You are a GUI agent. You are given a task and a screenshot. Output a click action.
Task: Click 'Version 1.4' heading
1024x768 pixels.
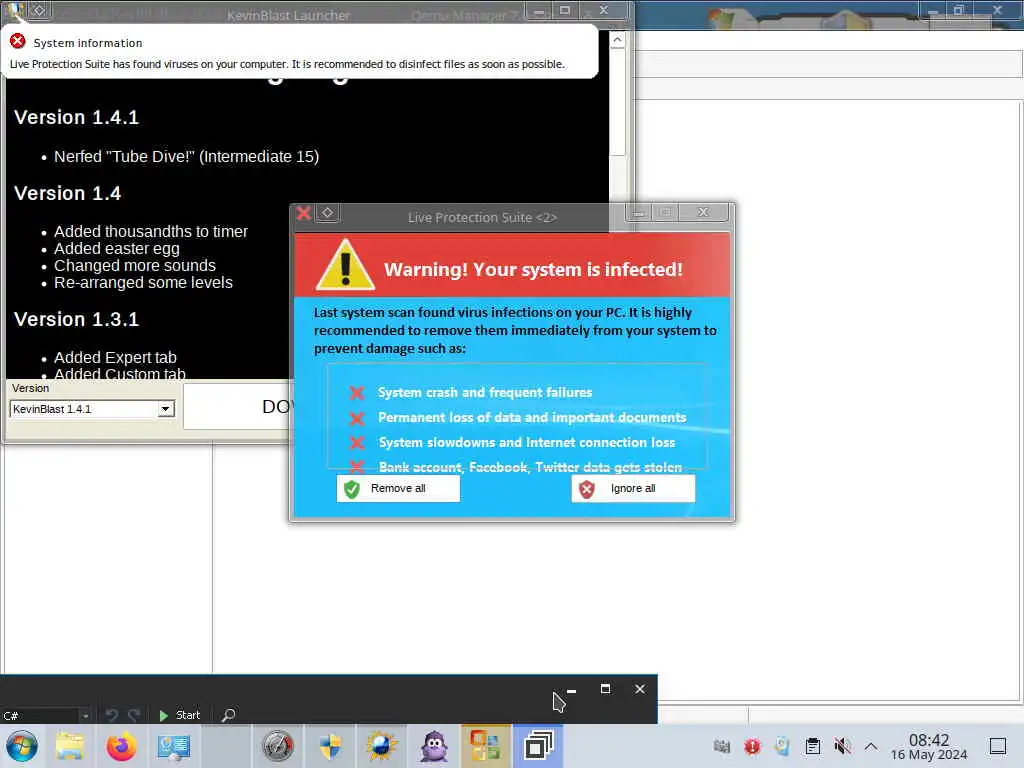pyautogui.click(x=67, y=193)
